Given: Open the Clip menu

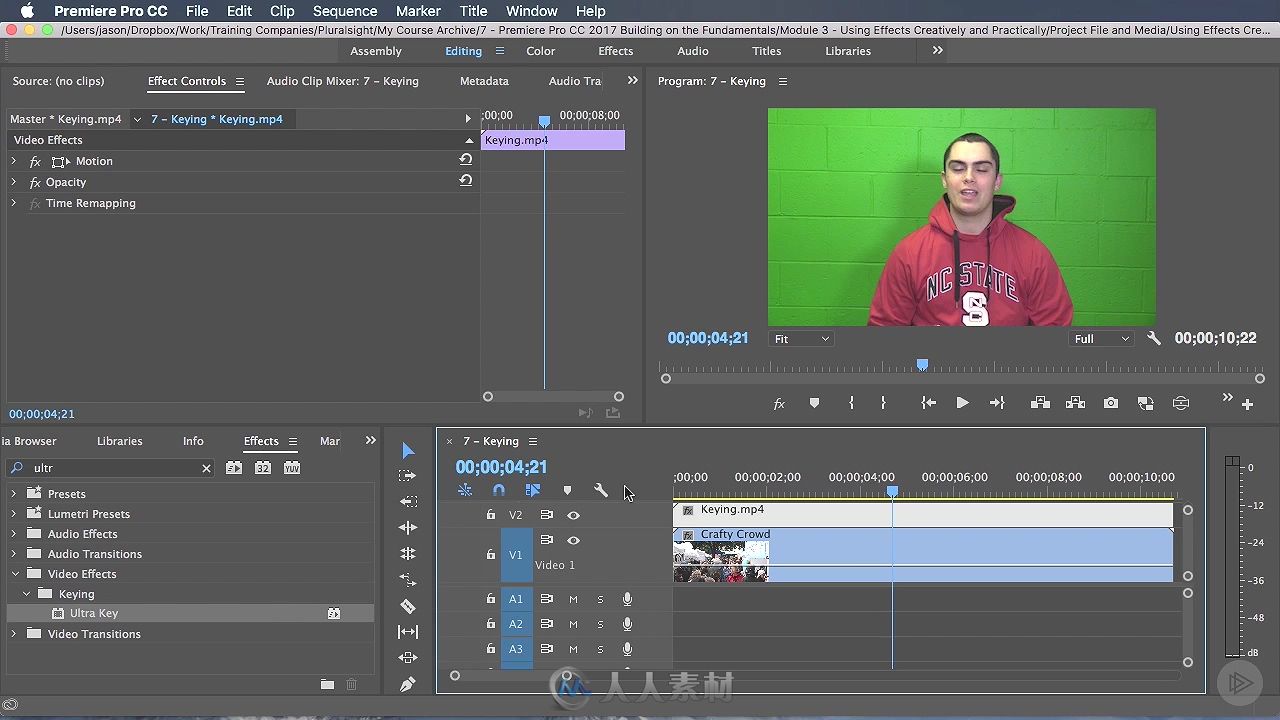Looking at the screenshot, I should [x=282, y=11].
